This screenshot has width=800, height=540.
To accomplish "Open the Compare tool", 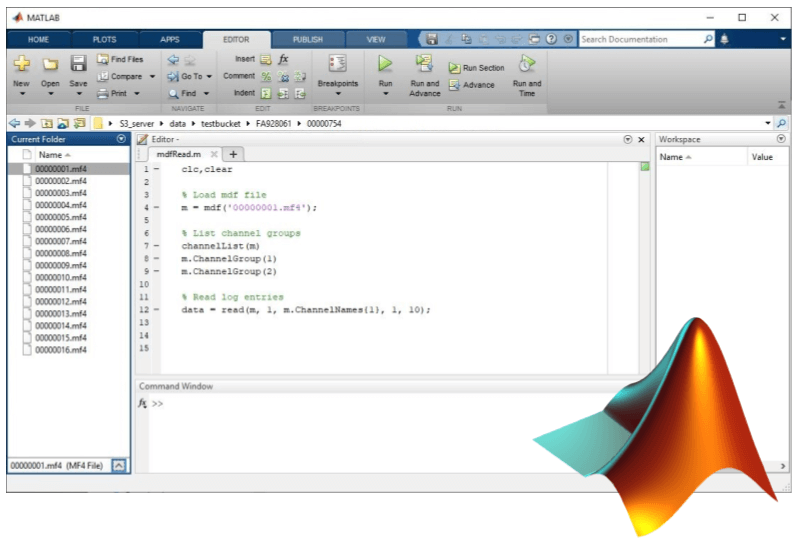I will (x=120, y=77).
